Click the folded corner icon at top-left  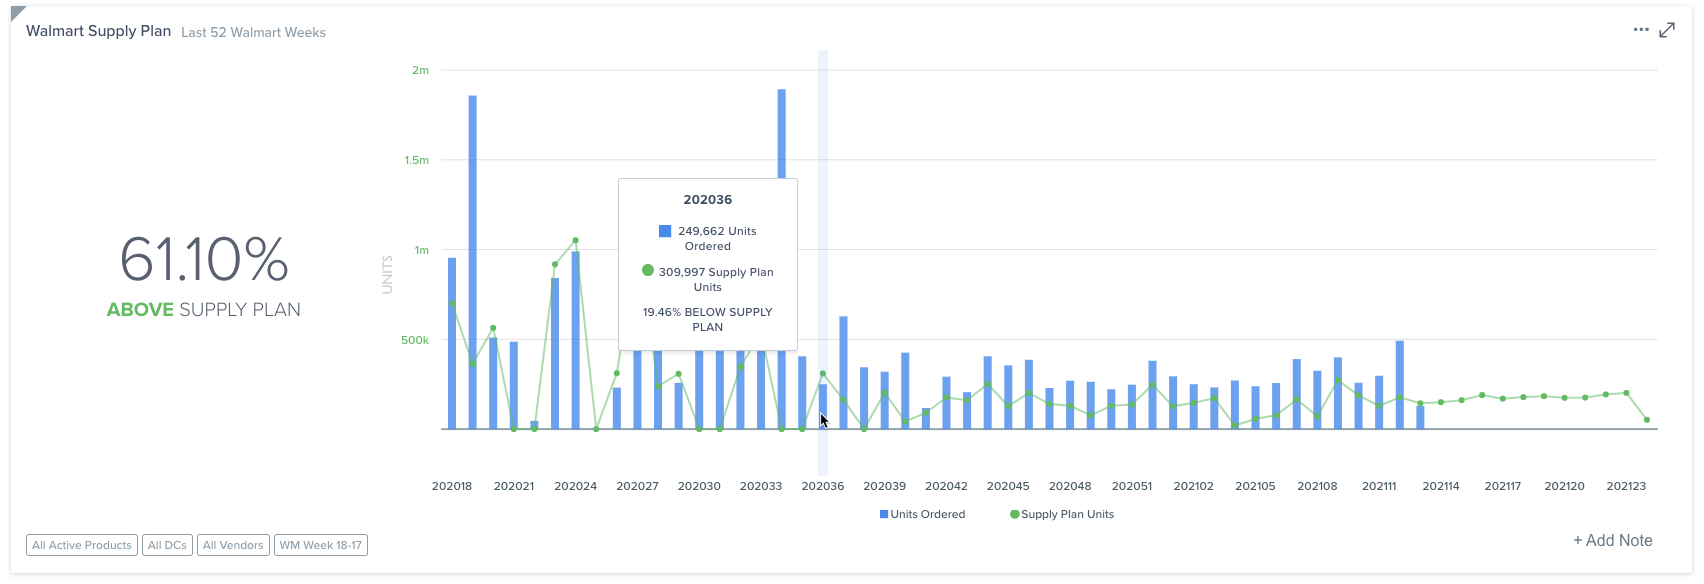point(17,13)
